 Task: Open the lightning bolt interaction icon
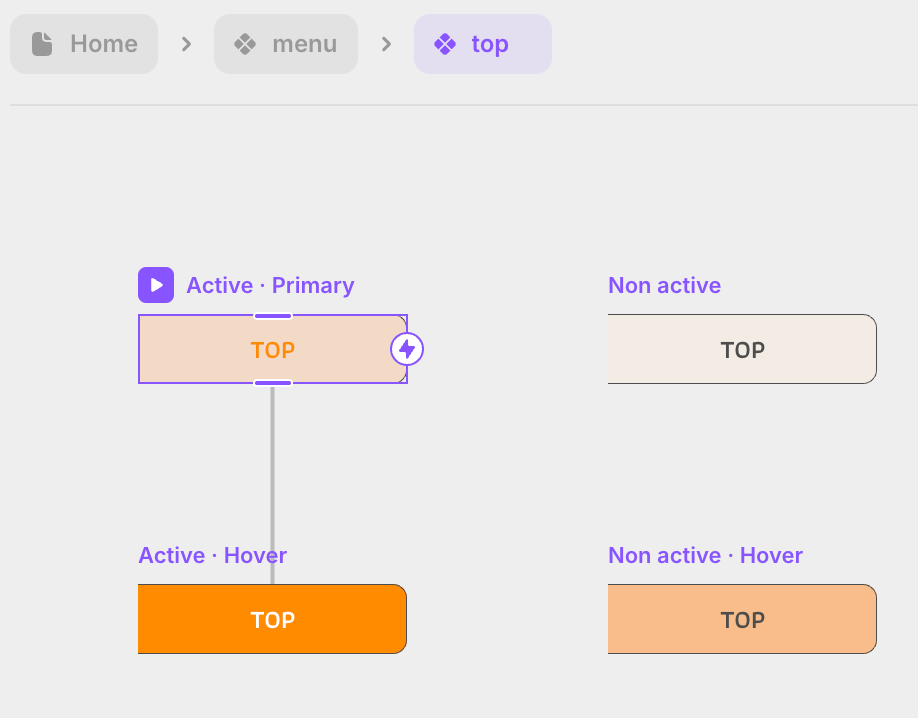(407, 349)
